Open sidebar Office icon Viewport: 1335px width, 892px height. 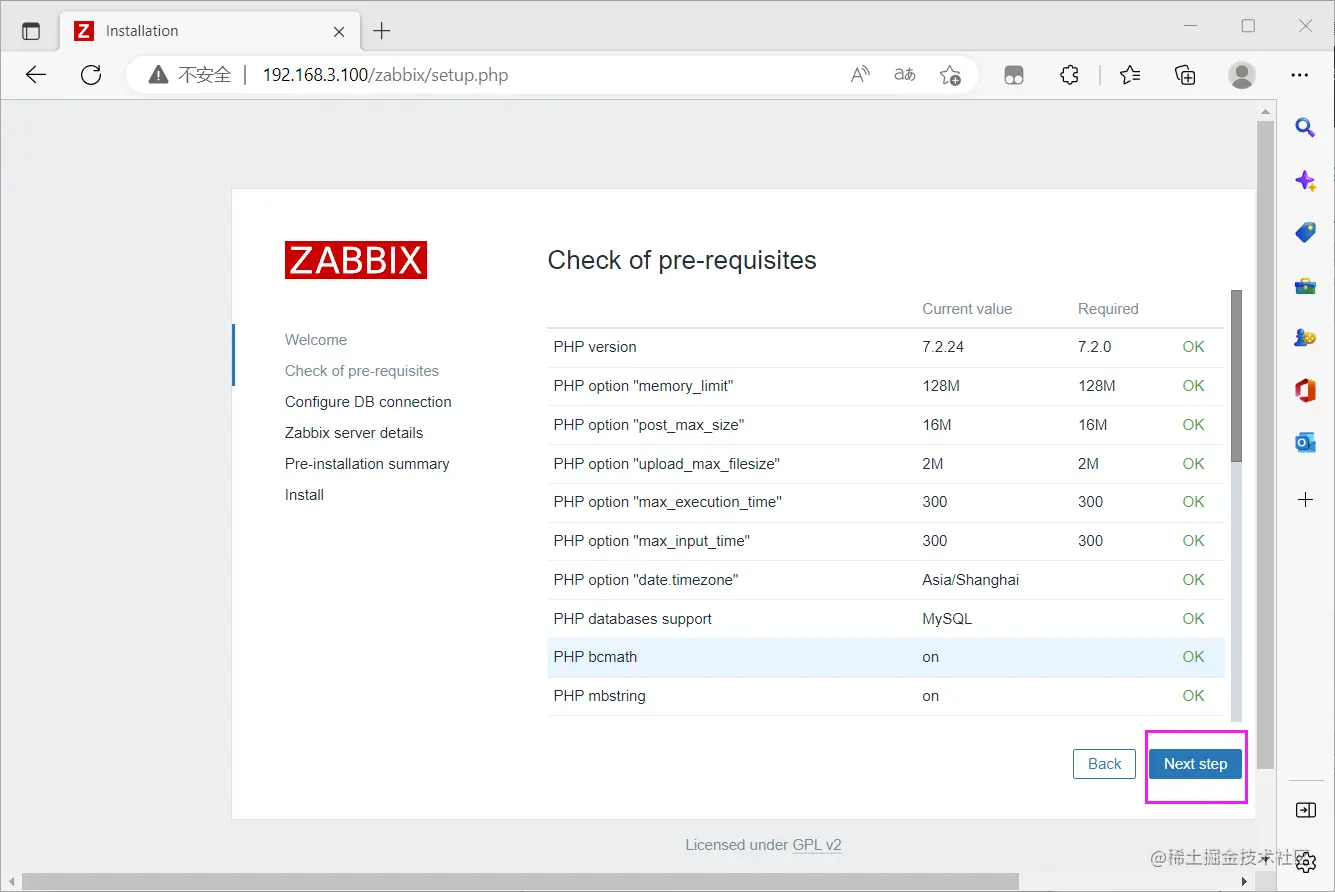tap(1305, 390)
